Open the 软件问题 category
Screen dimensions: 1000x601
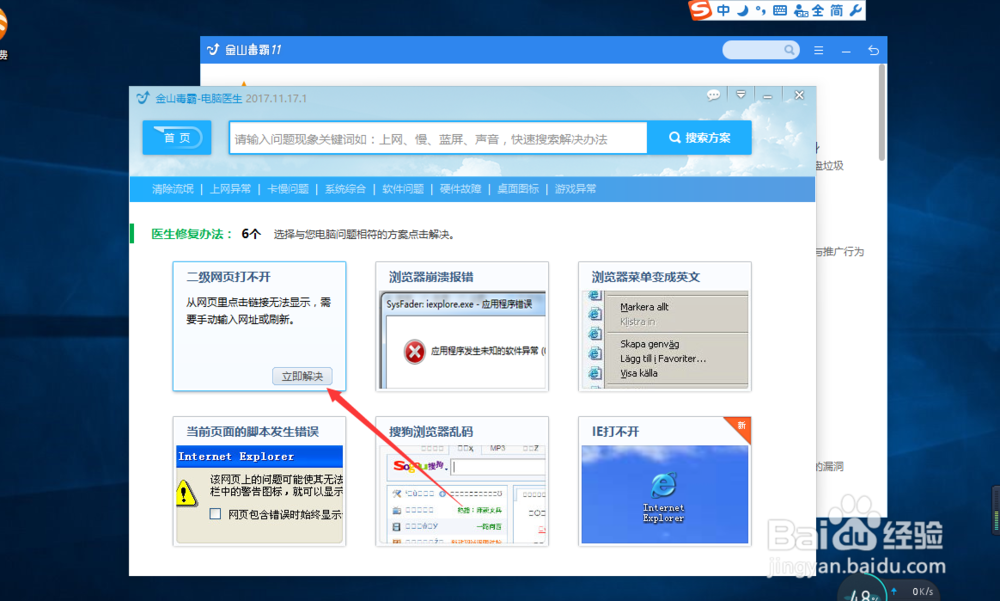point(403,189)
